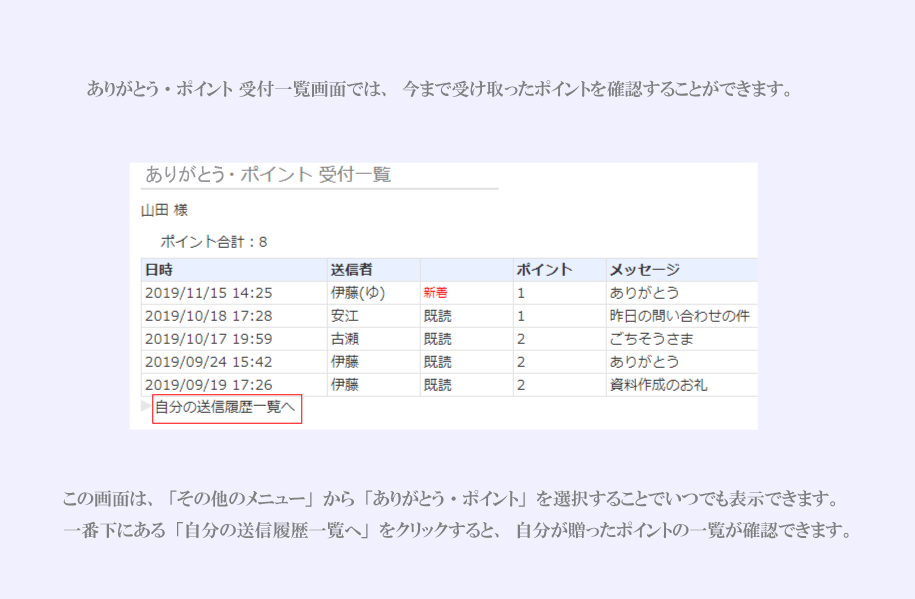This screenshot has width=915, height=599.
Task: Click the 既読 status in 古瀬's row
Action: (x=438, y=339)
